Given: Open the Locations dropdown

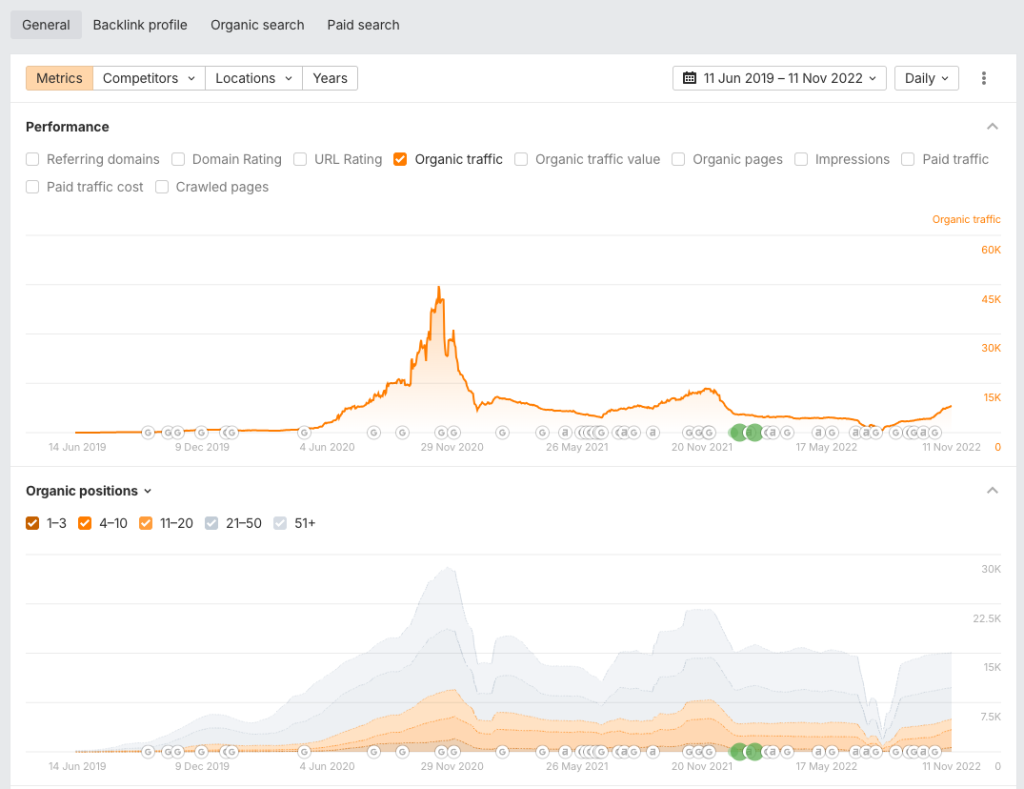Looking at the screenshot, I should (x=254, y=78).
